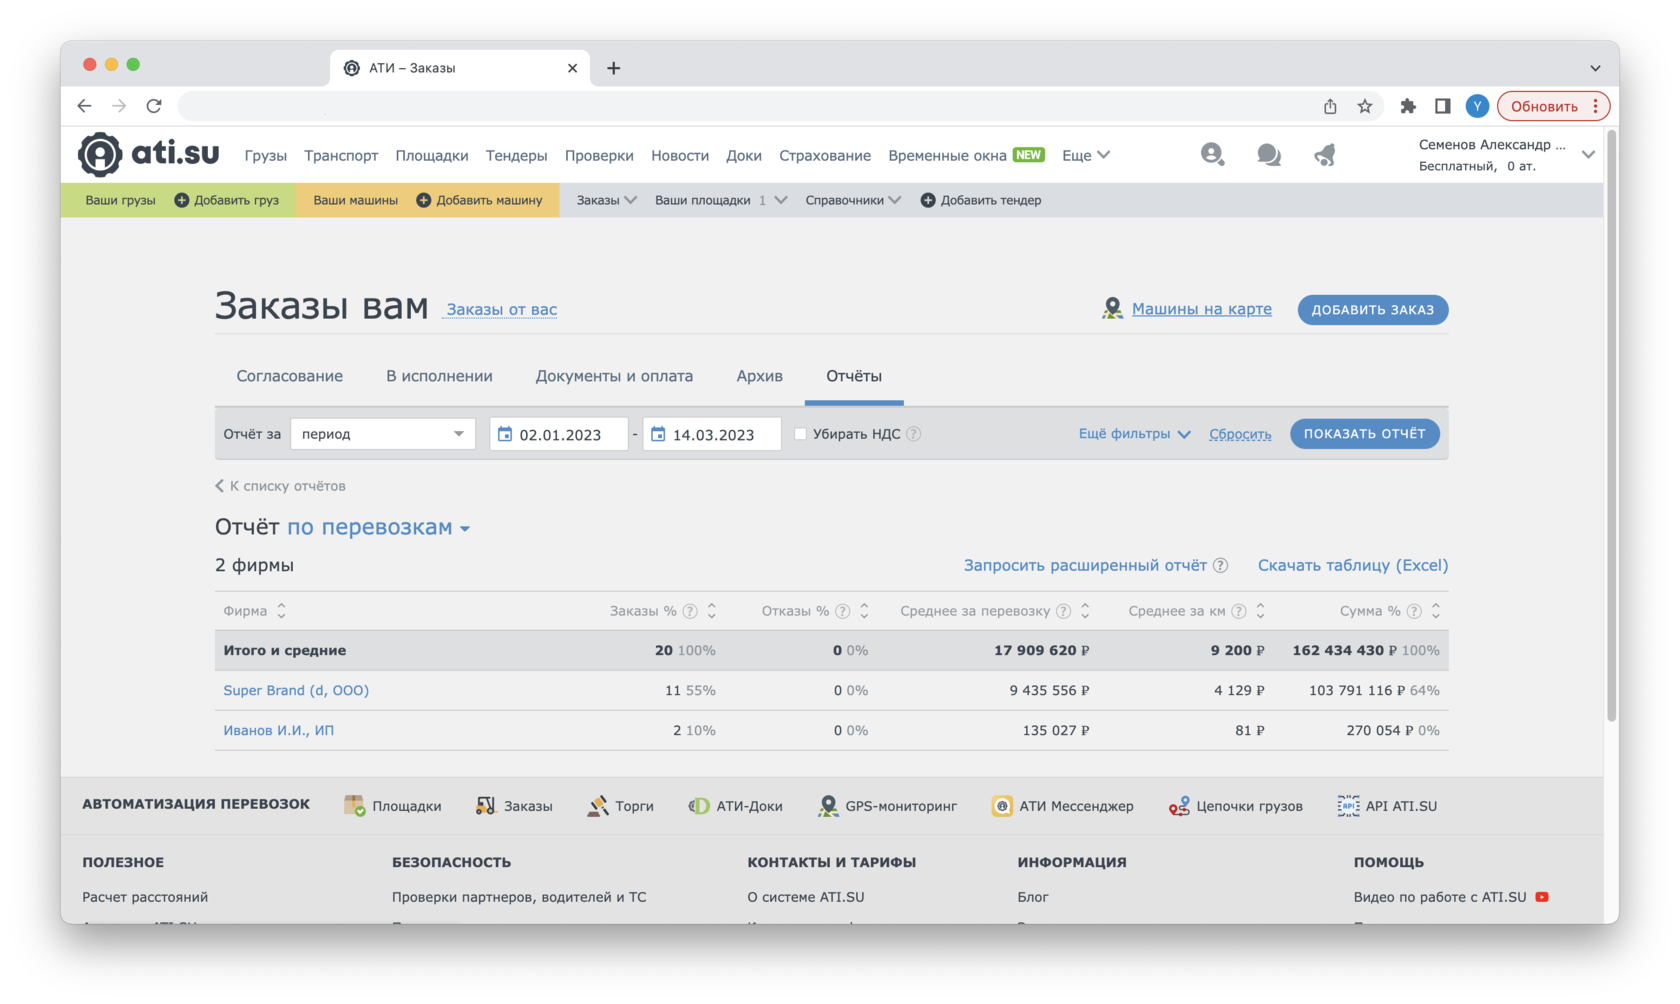Screen dimensions: 1680x1004
Task: Bookmark page with the star icon
Action: tap(1365, 106)
